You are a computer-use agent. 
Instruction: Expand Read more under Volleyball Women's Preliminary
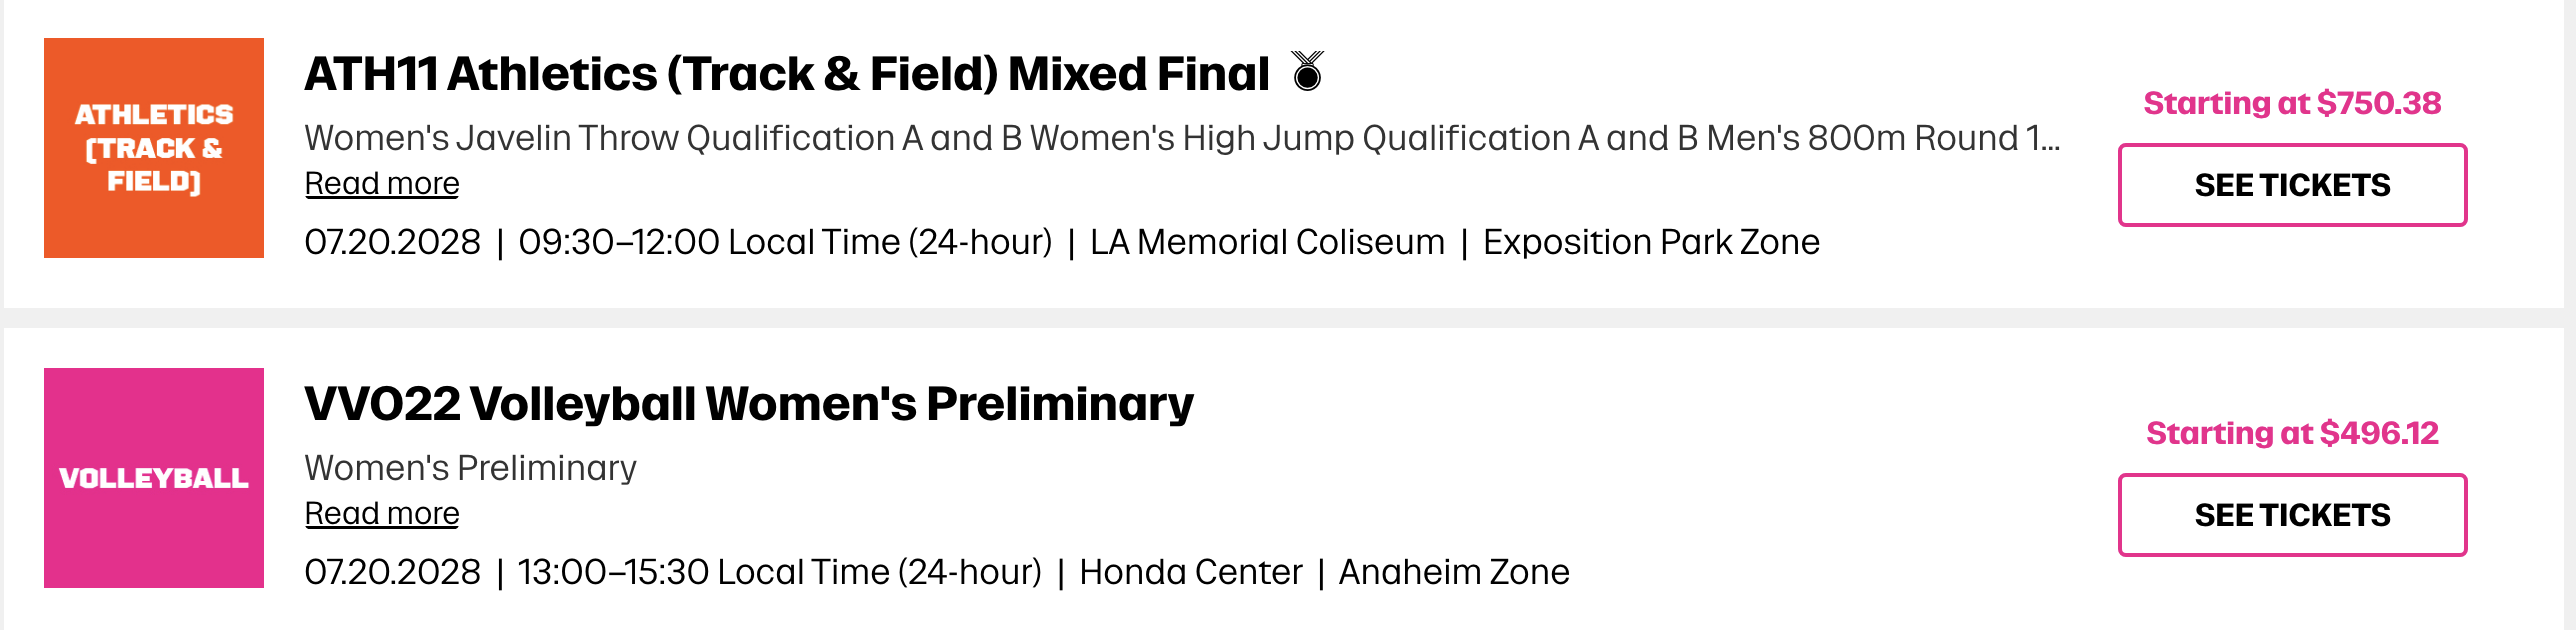[x=382, y=514]
